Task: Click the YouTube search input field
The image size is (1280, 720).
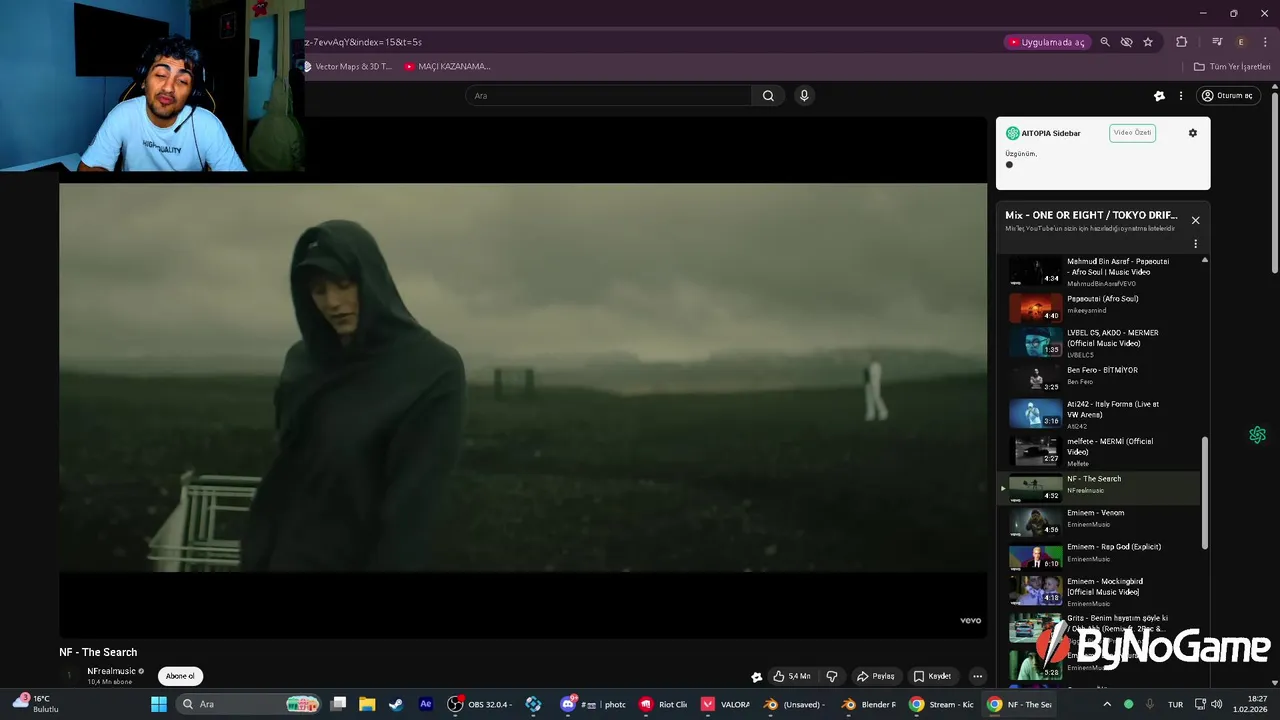Action: 608,96
